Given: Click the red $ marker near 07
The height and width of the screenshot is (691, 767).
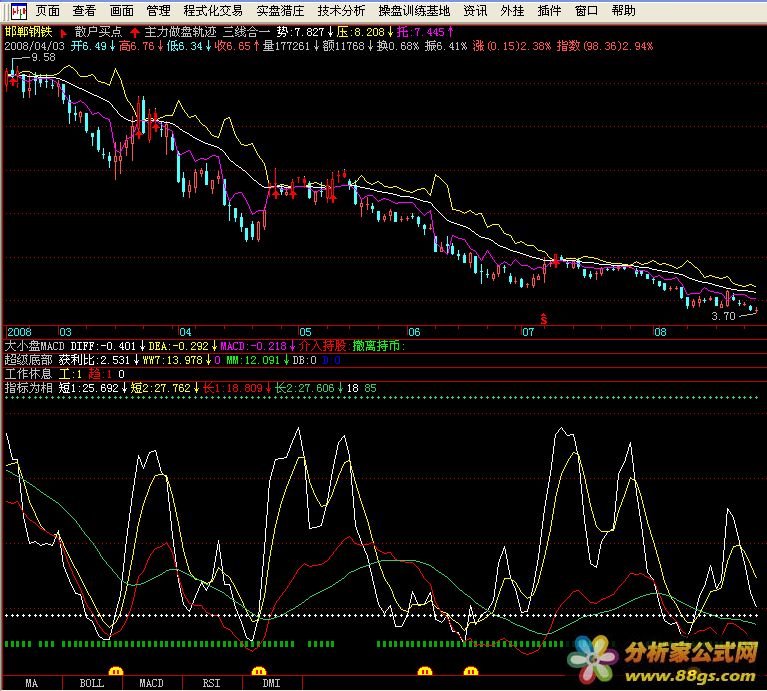Looking at the screenshot, I should pos(543,319).
